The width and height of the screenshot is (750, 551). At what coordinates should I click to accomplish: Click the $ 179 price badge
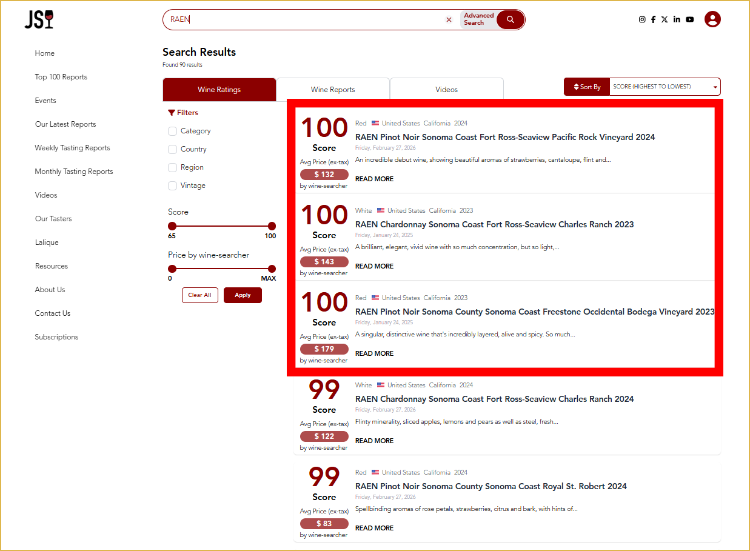click(324, 349)
